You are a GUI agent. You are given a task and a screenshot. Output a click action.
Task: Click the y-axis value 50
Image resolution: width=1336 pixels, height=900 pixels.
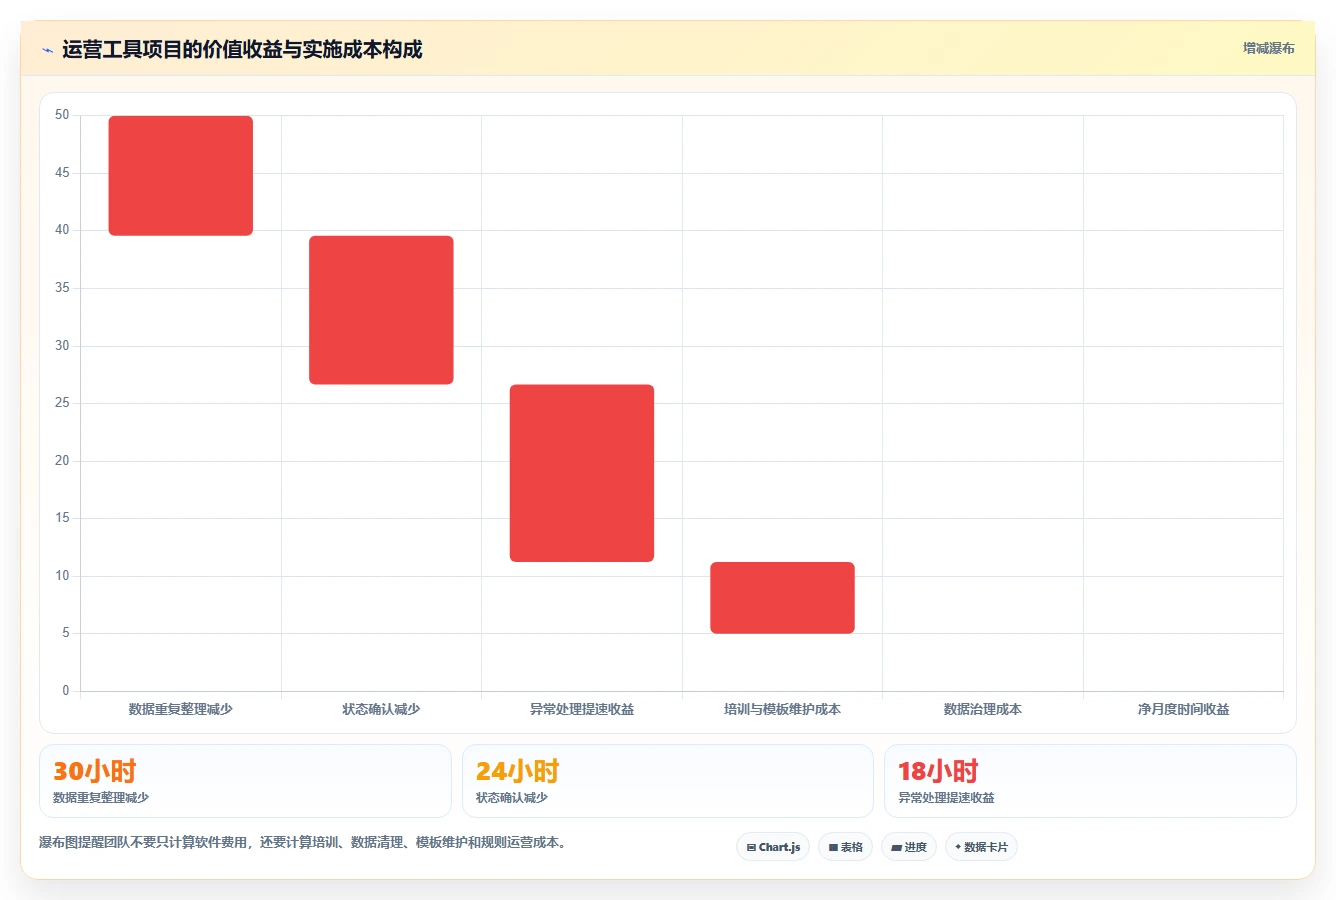[62, 115]
